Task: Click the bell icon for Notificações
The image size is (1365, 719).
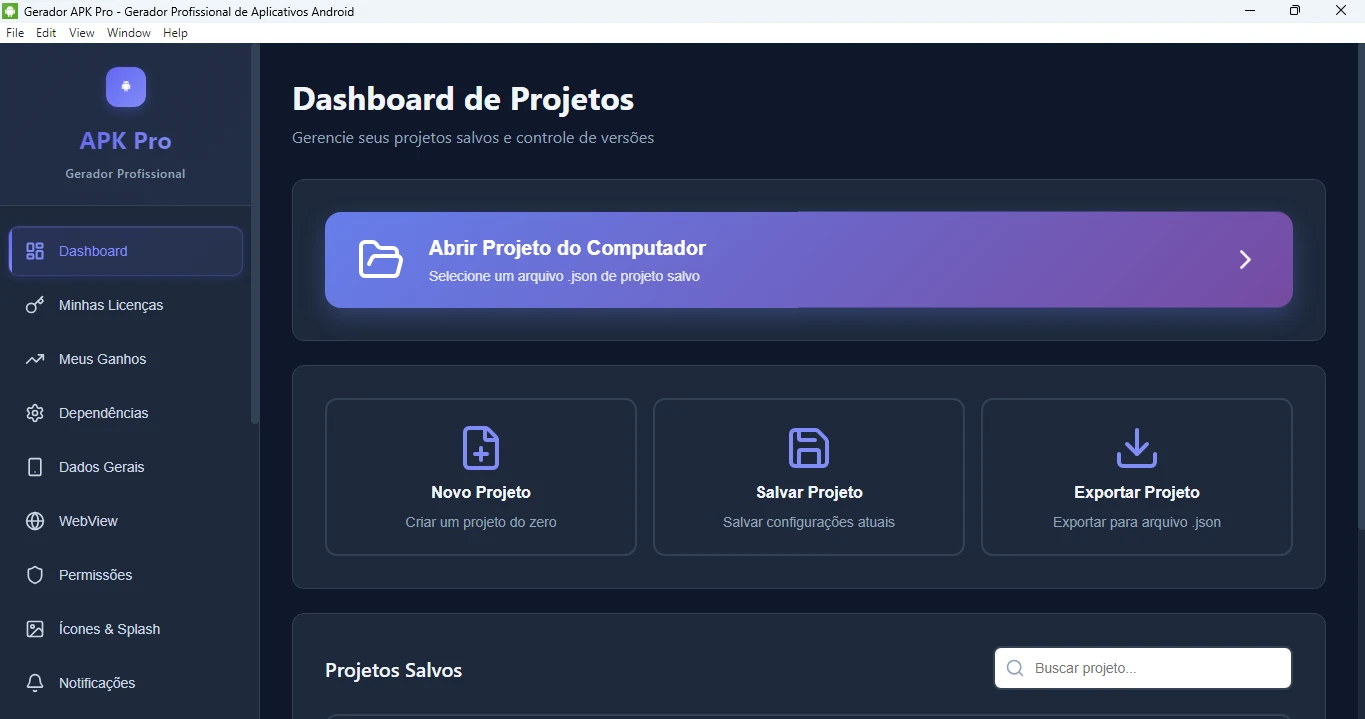Action: click(x=35, y=683)
